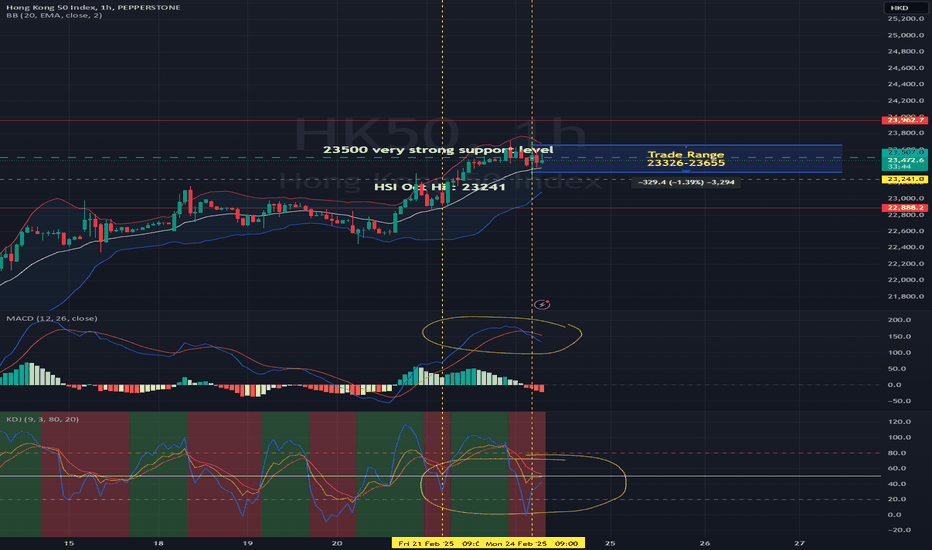Click the 150.0 value on MACD axis
Viewport: 932px width, 550px height.
click(x=899, y=337)
